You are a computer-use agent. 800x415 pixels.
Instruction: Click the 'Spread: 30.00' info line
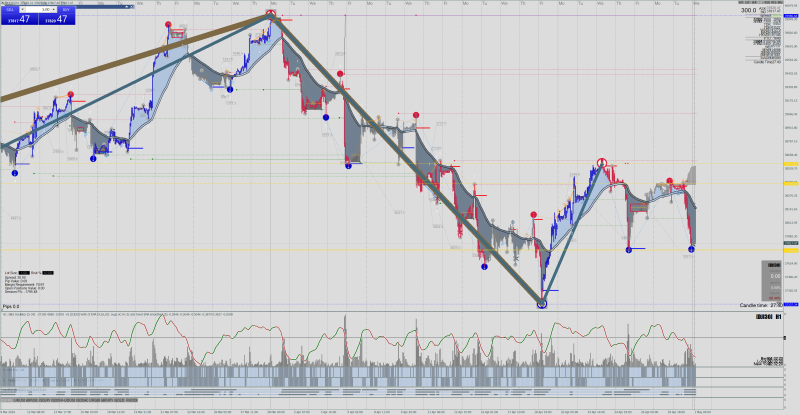coord(15,278)
